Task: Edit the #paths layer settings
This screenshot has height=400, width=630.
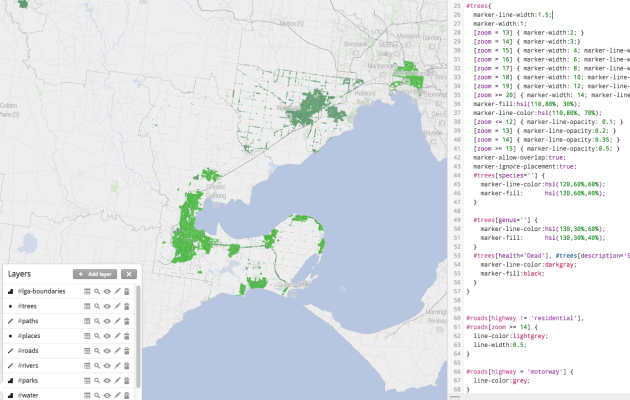Action: [x=117, y=321]
